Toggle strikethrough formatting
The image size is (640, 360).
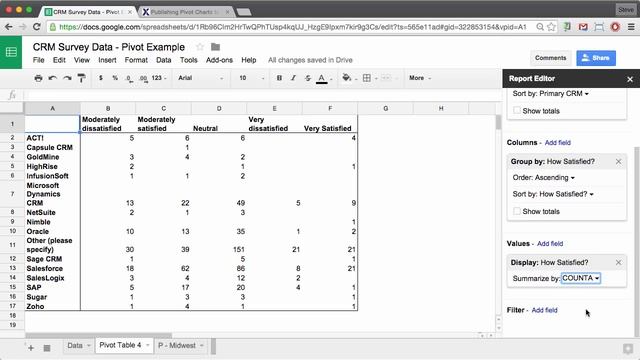(x=308, y=78)
